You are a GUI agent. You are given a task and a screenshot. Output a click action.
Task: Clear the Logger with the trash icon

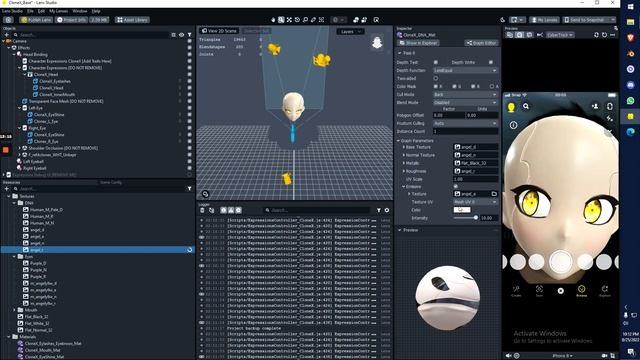pyautogui.click(x=202, y=210)
